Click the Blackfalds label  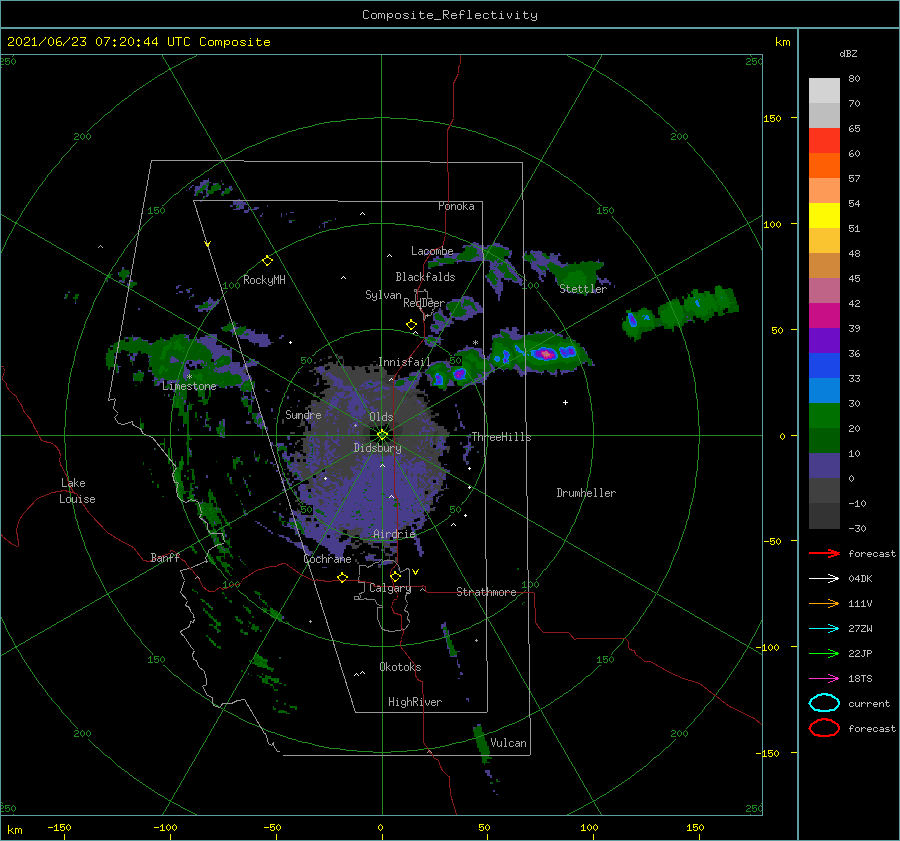[x=425, y=277]
